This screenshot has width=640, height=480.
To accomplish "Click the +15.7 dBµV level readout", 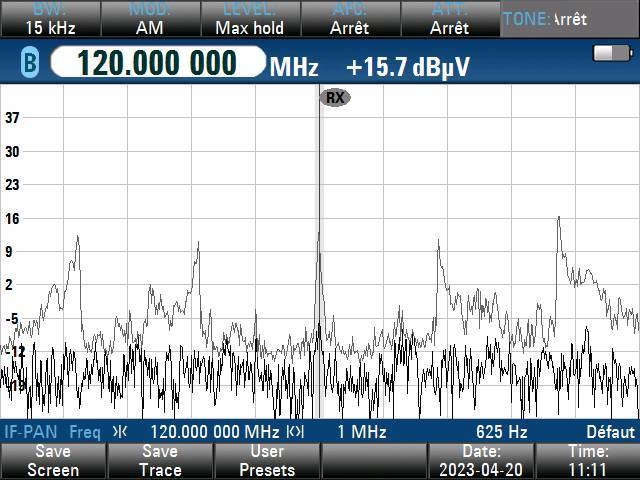I will click(x=407, y=67).
